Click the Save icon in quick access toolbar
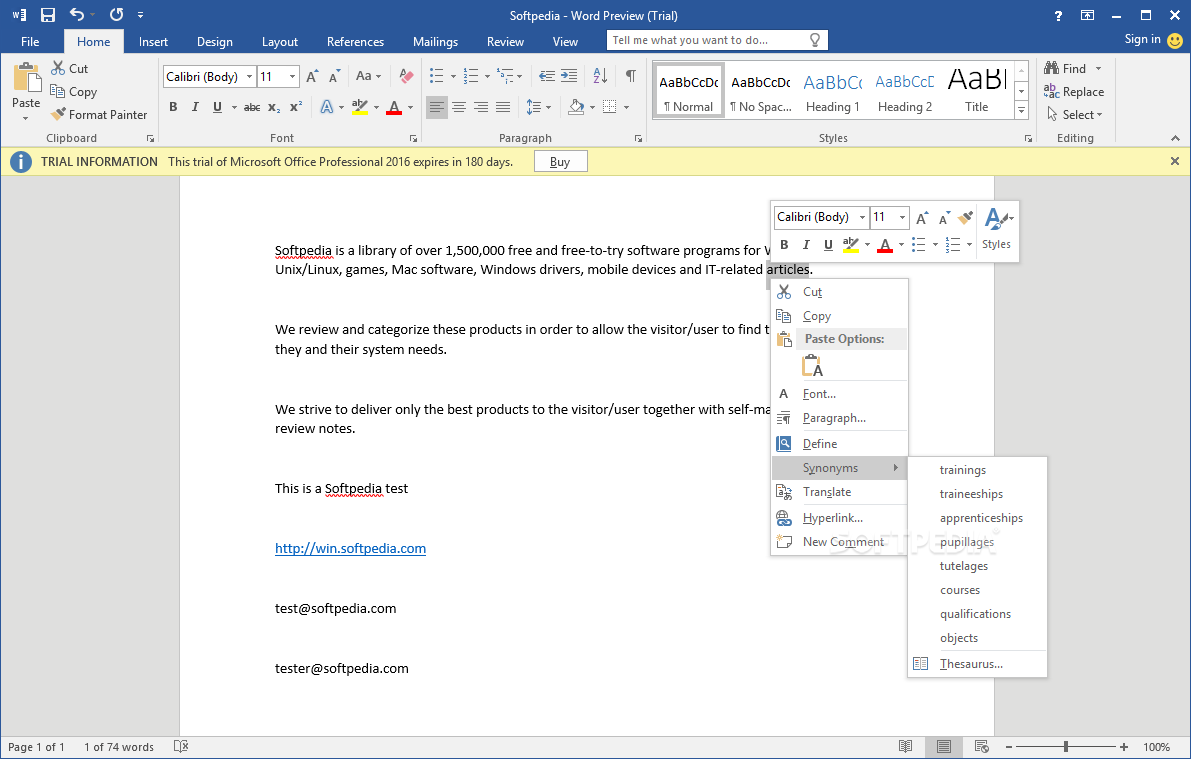Image resolution: width=1191 pixels, height=759 pixels. pyautogui.click(x=48, y=14)
